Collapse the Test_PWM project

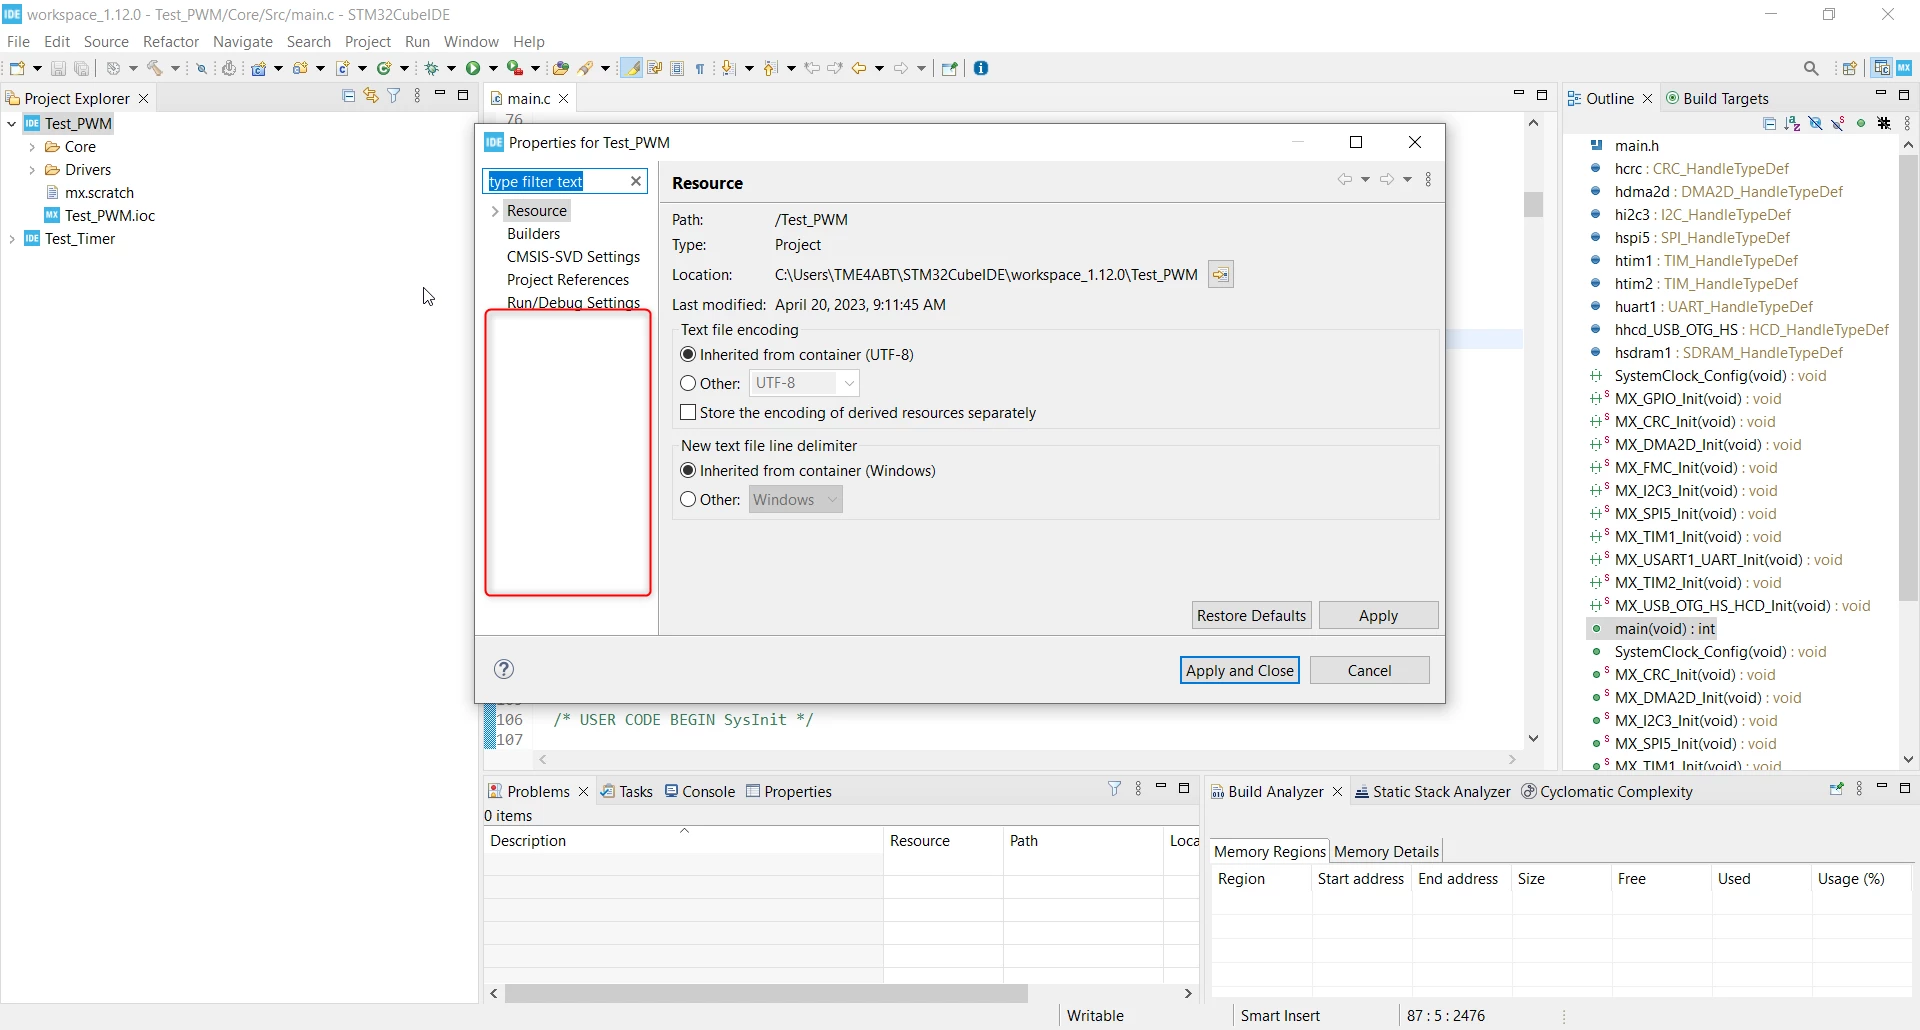12,124
